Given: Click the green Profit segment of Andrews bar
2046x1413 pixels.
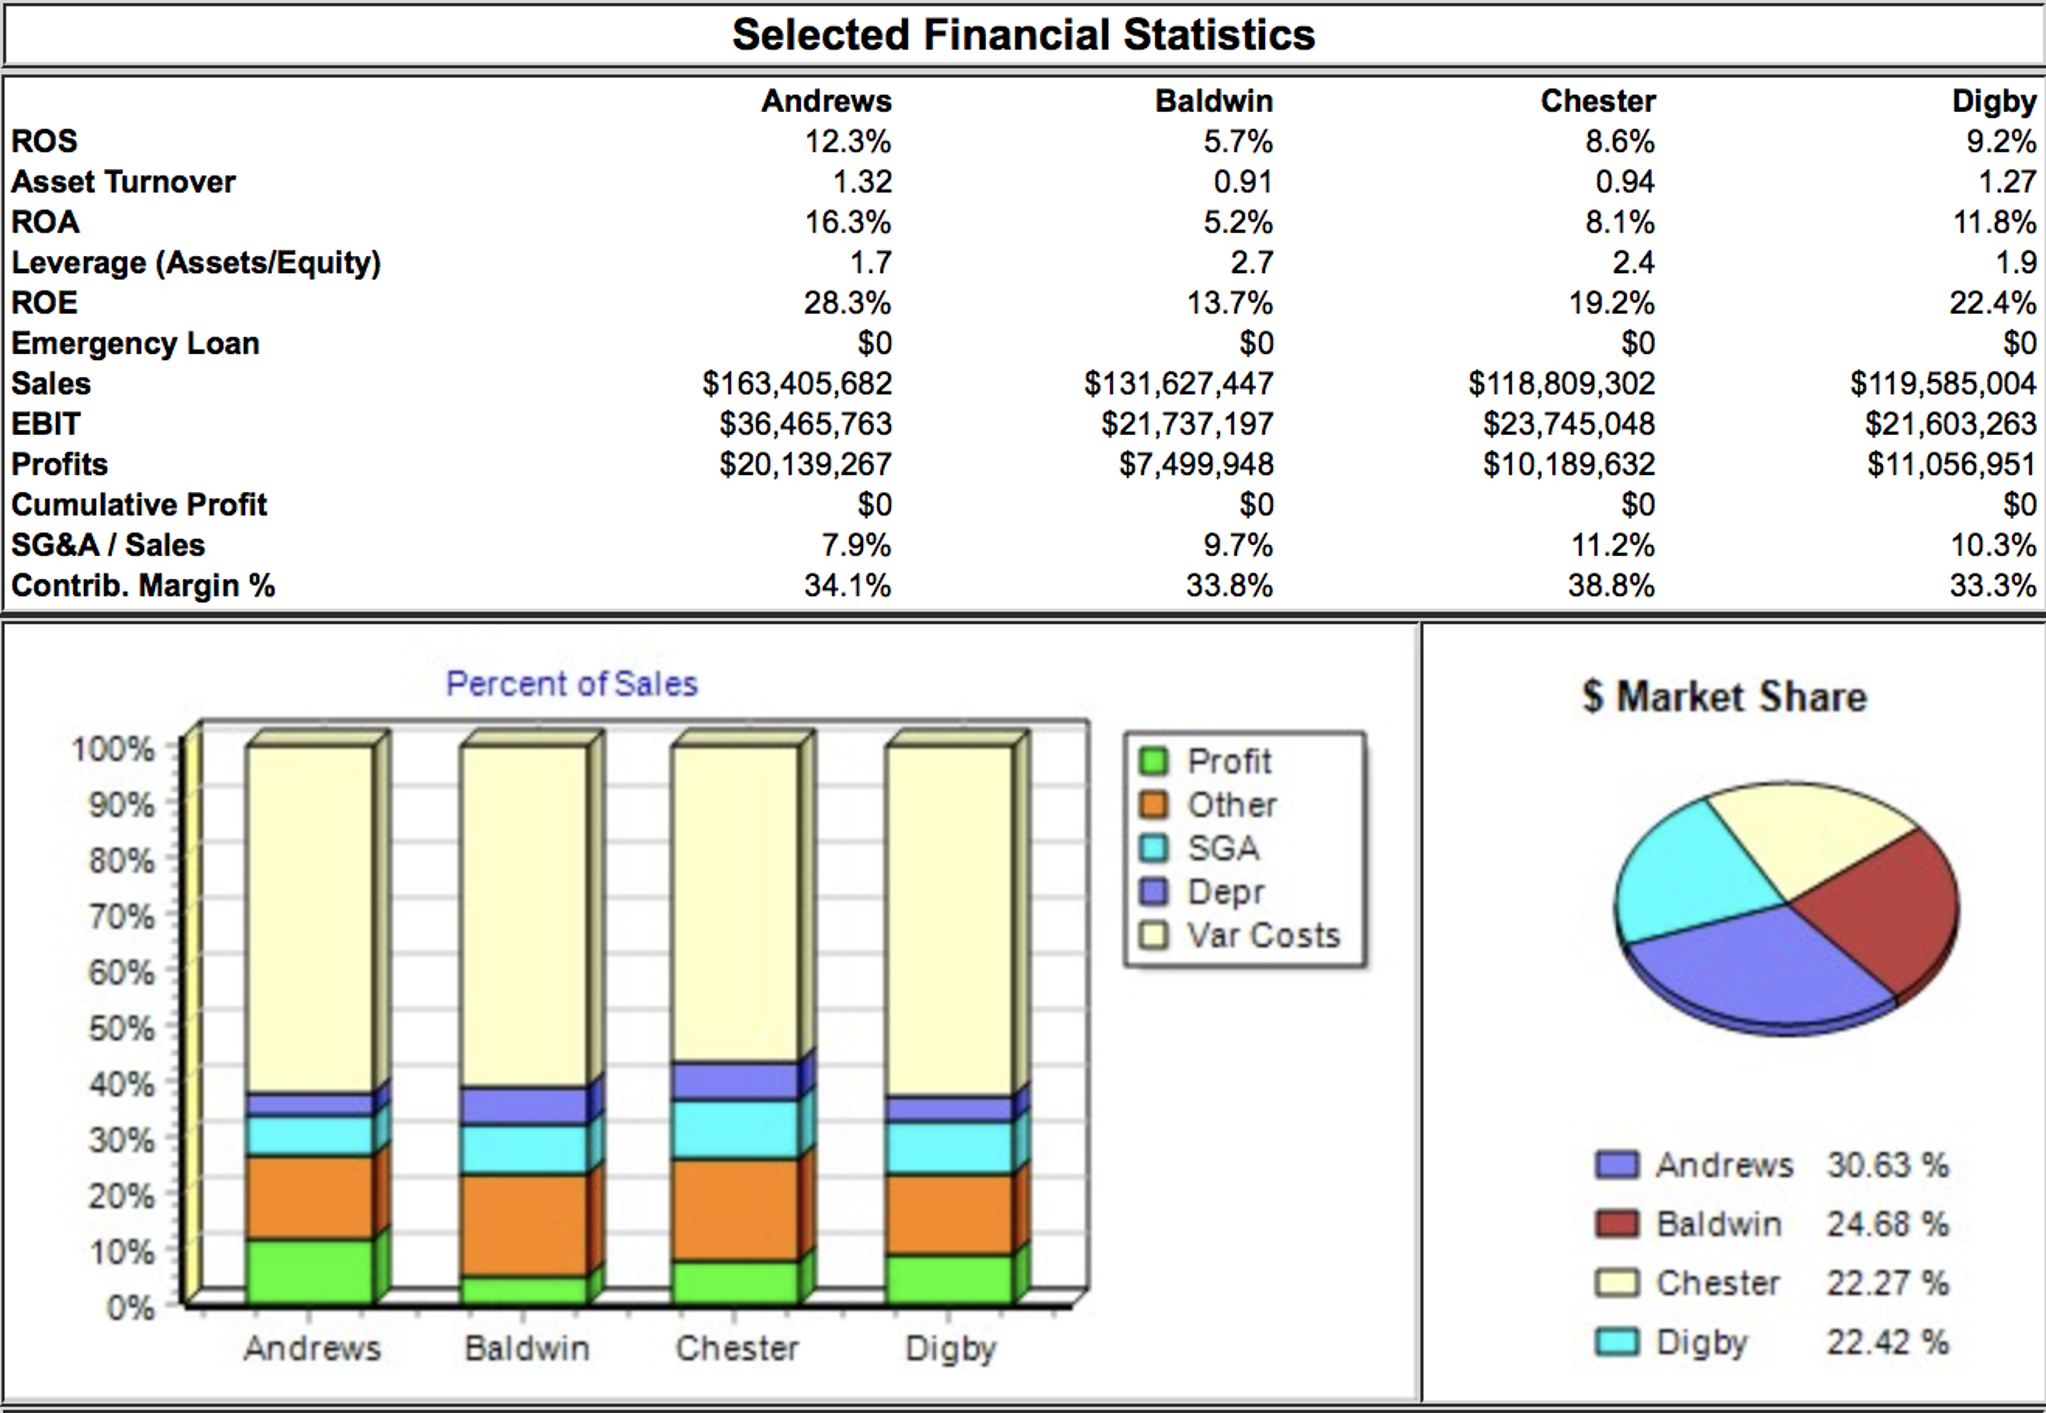Looking at the screenshot, I should [310, 1271].
